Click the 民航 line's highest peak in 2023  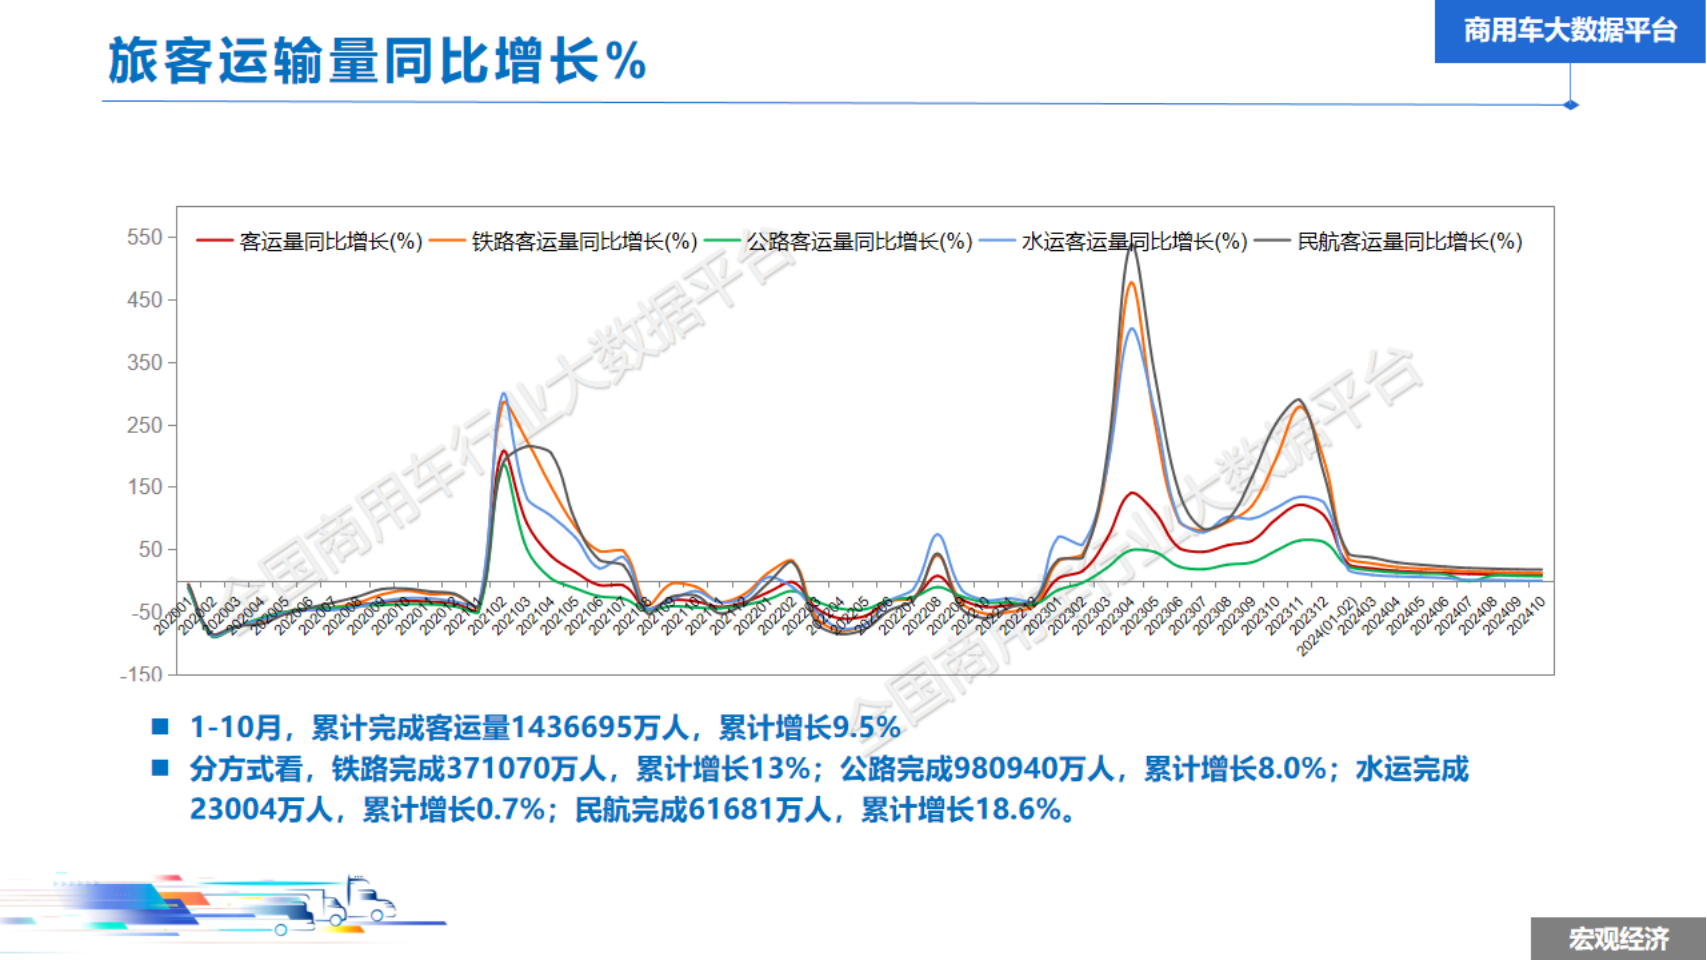(1132, 247)
